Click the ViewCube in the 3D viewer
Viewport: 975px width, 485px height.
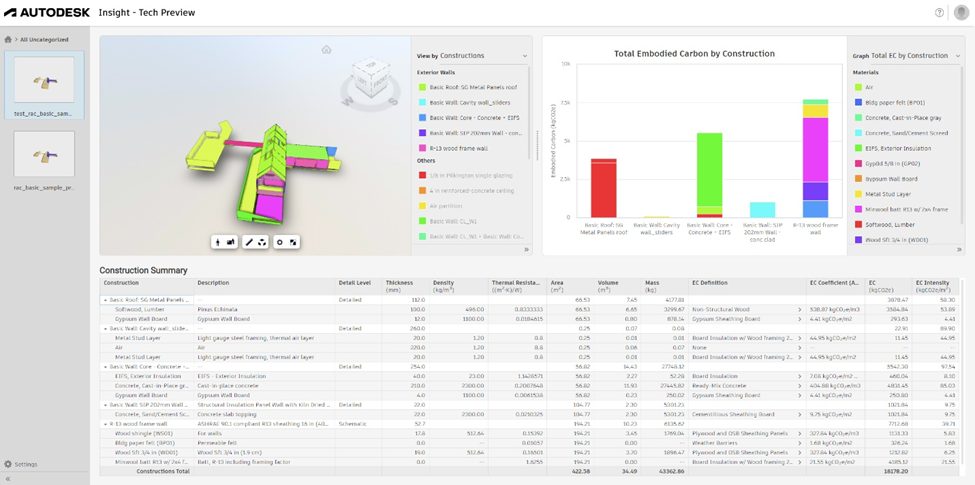click(371, 77)
